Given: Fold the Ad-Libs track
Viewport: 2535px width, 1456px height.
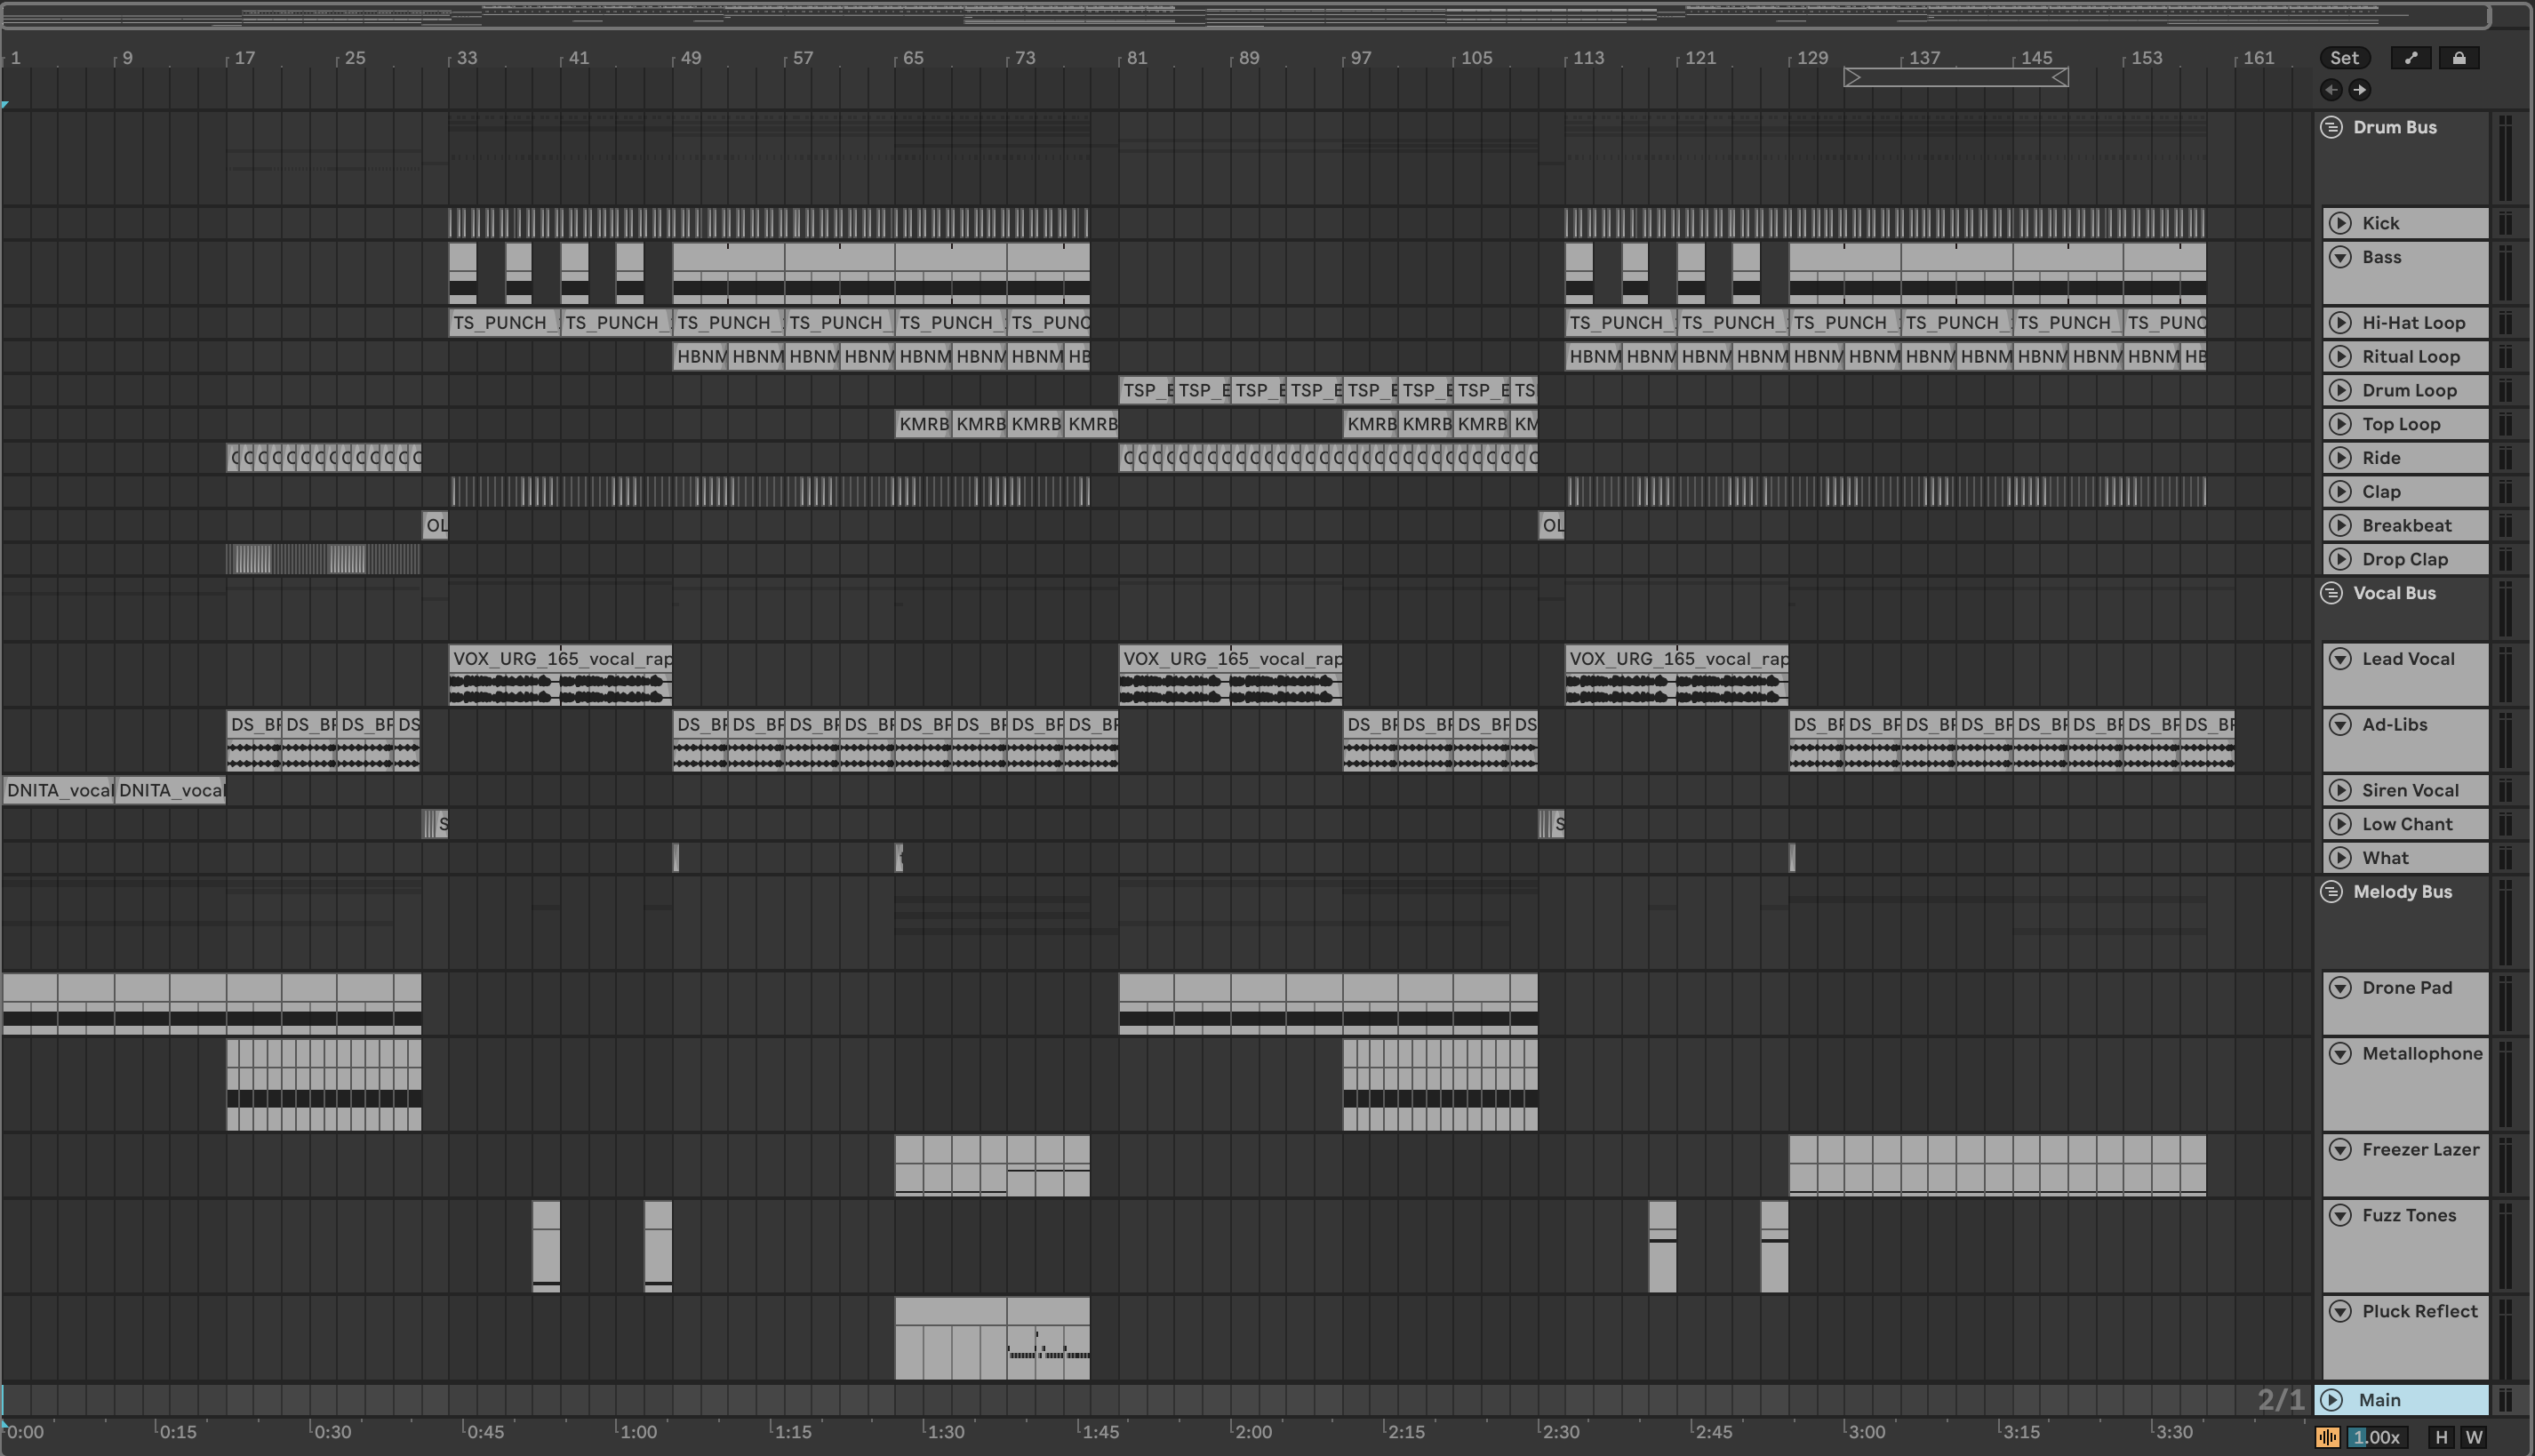Looking at the screenshot, I should pos(2340,725).
